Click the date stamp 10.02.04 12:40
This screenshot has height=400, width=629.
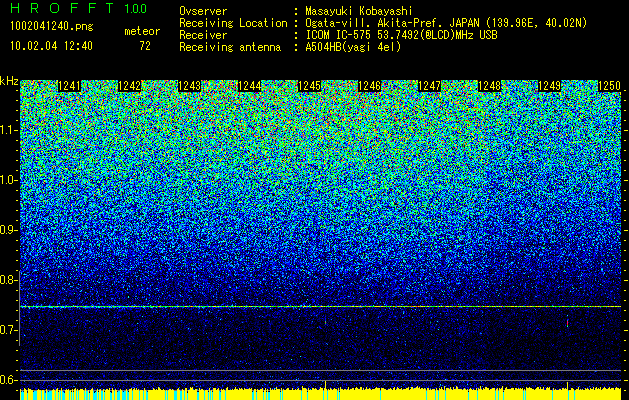coord(51,46)
